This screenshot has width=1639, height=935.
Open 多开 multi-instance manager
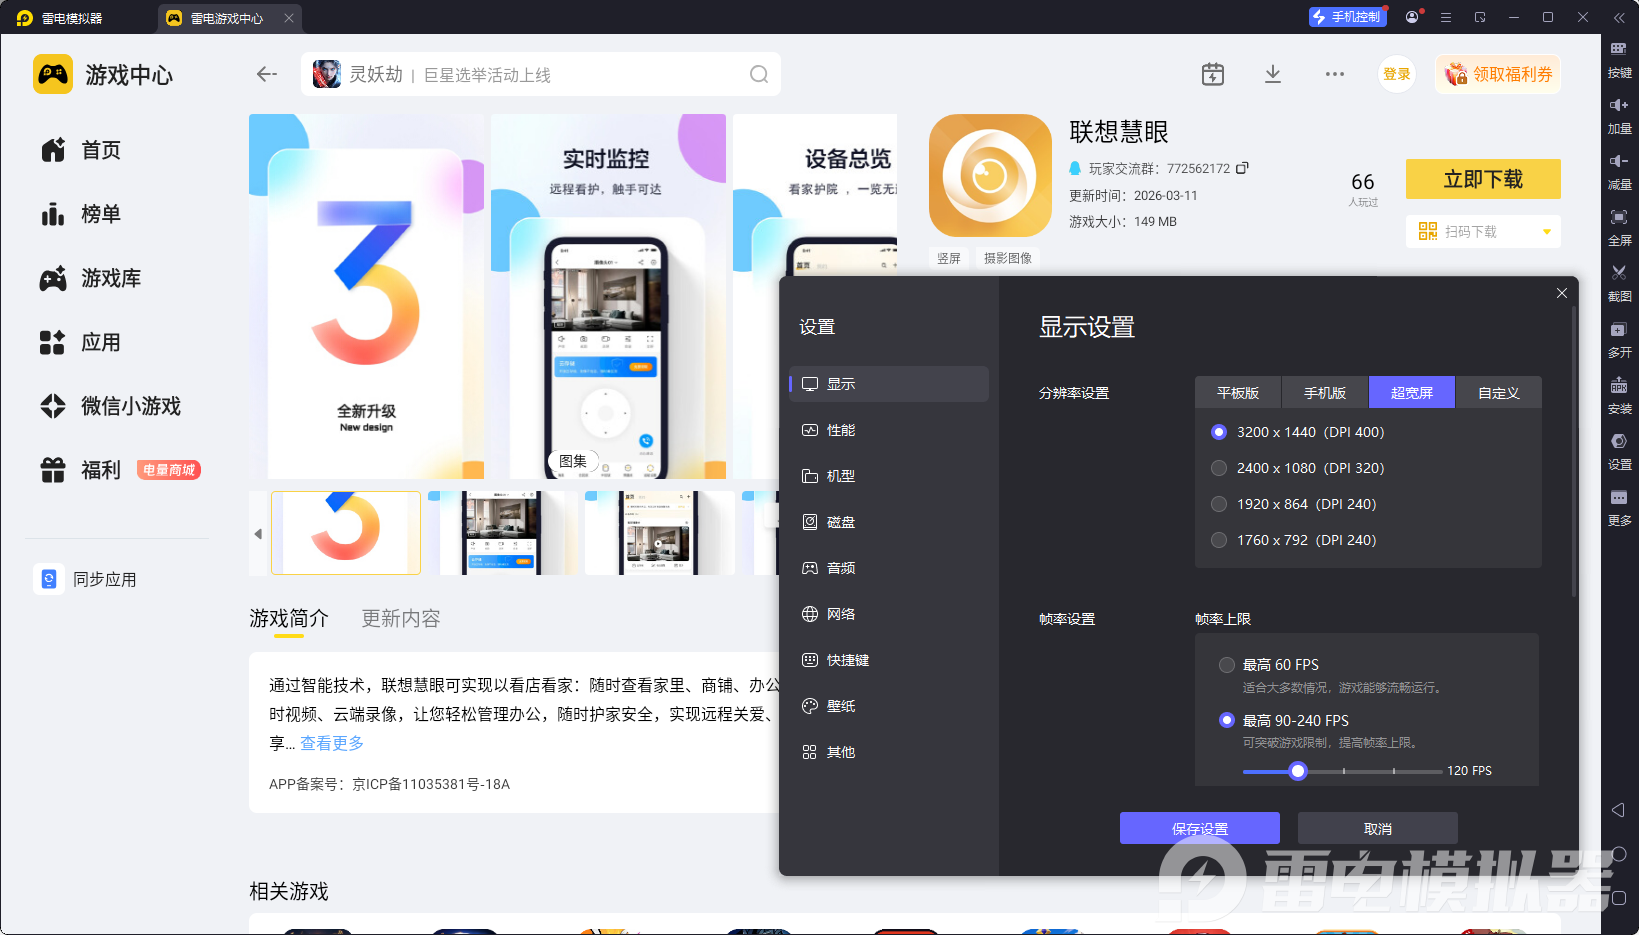coord(1620,340)
